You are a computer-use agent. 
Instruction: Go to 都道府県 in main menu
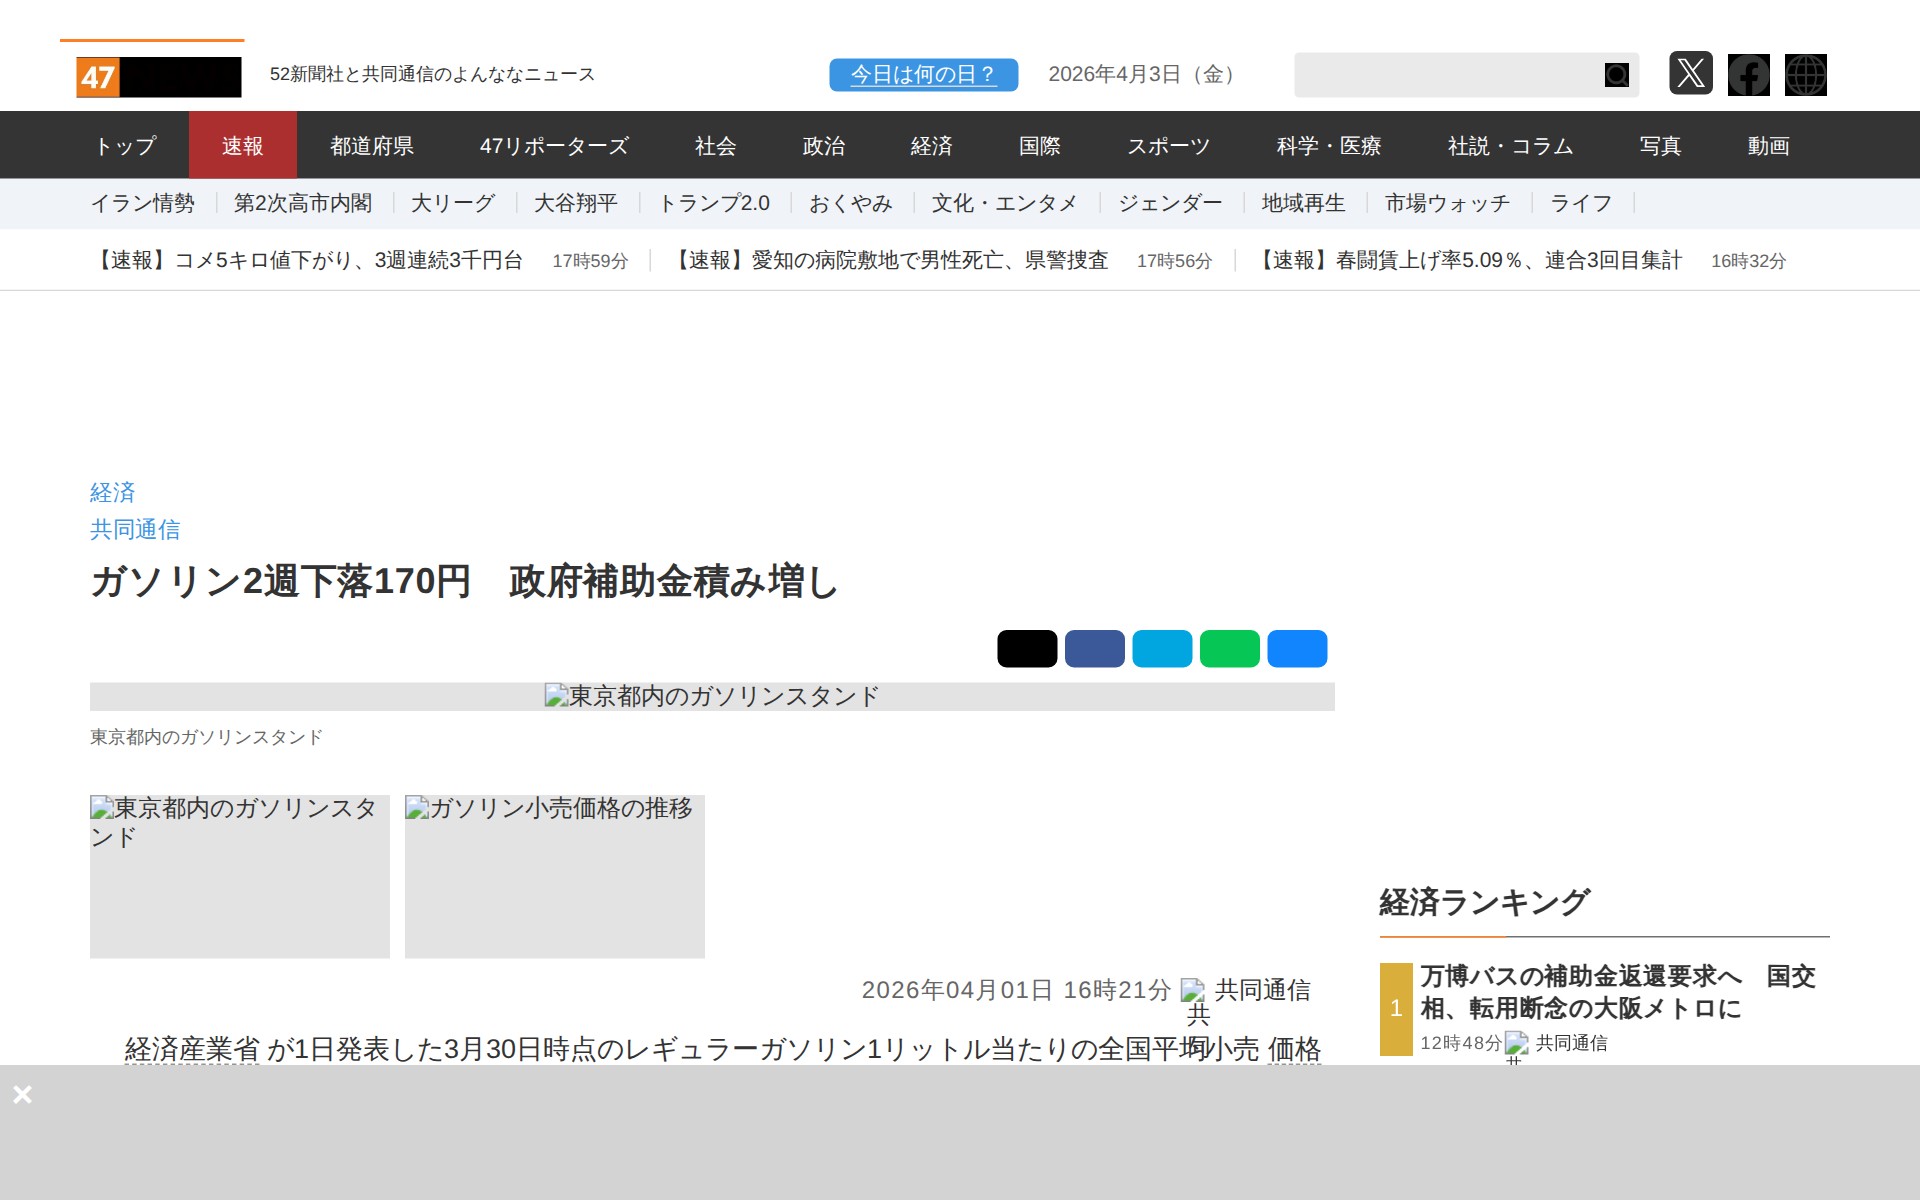(x=372, y=146)
